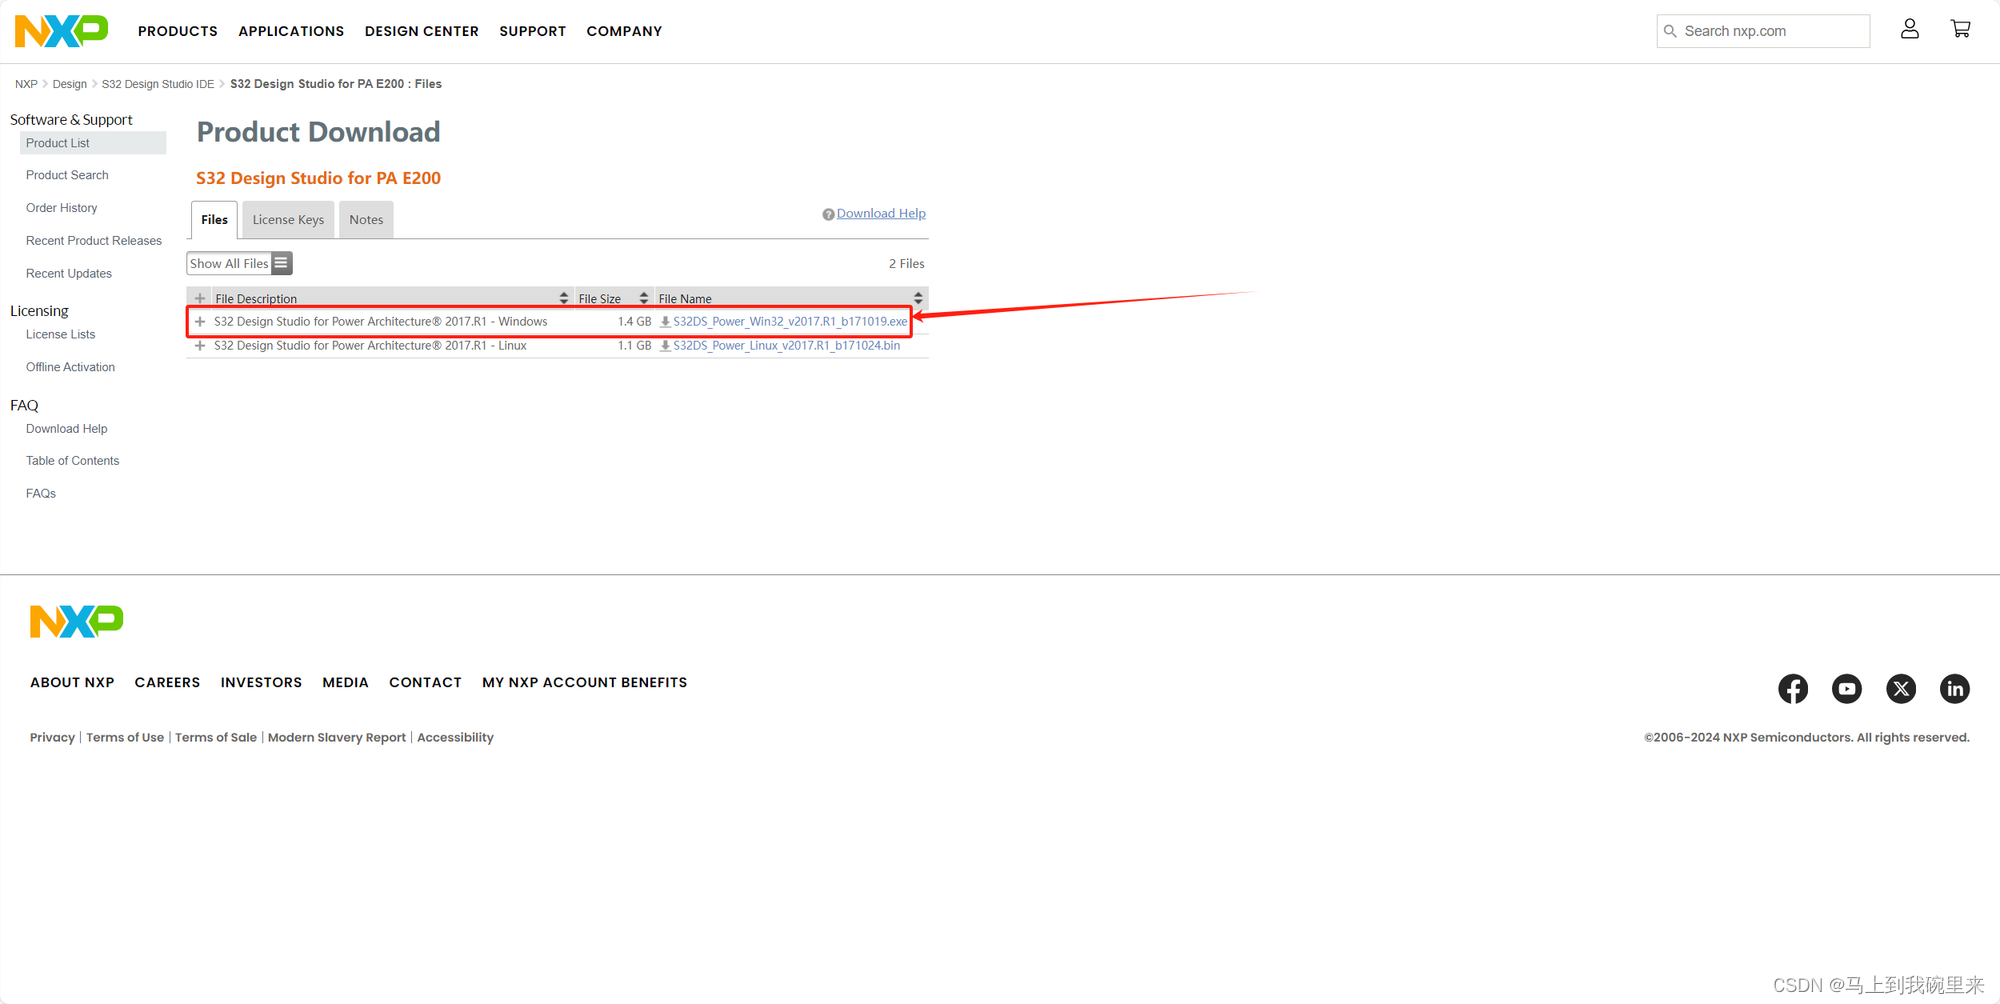The height and width of the screenshot is (1004, 2000).
Task: Expand the Linux file row details
Action: pos(200,346)
